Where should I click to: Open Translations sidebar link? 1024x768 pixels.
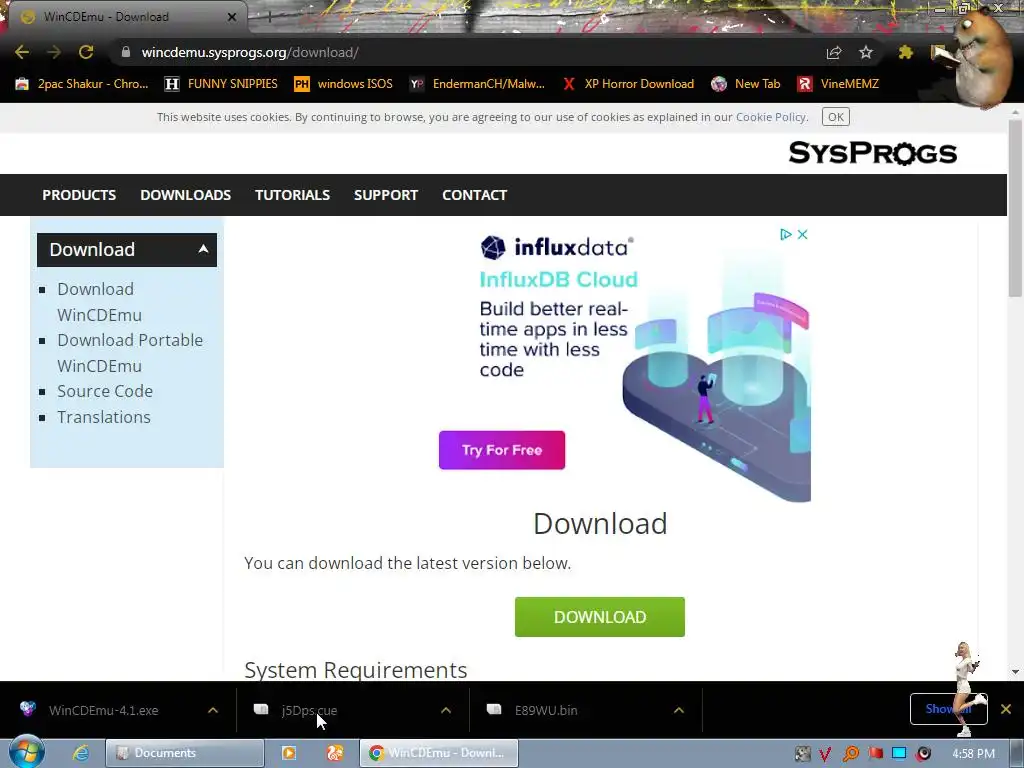103,417
